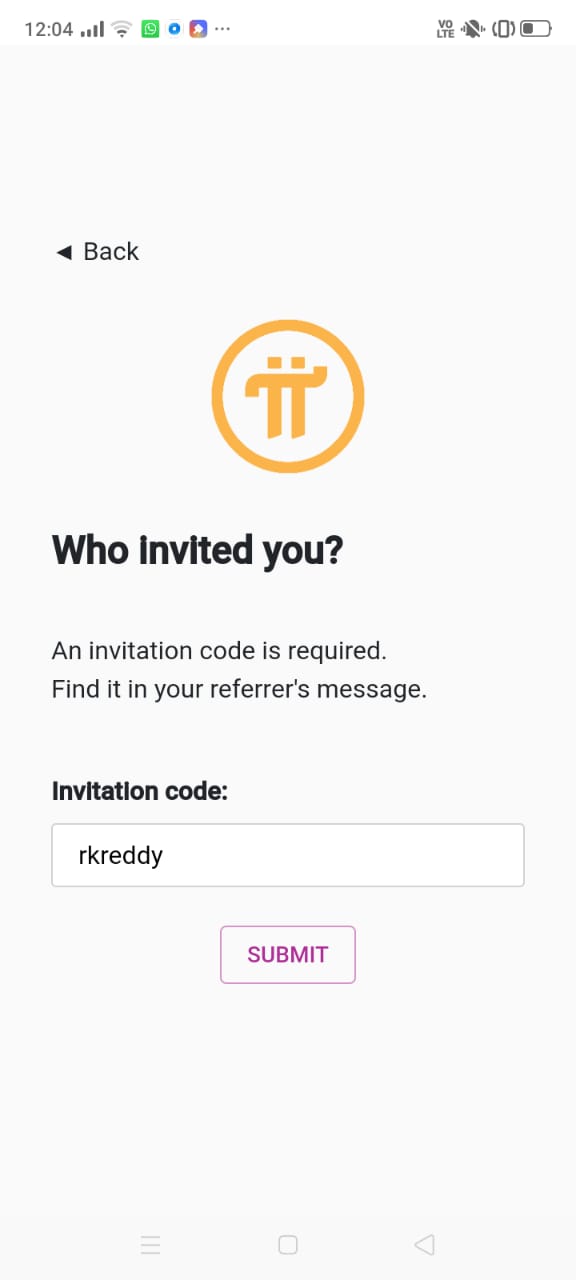Tap the three-dots more notifications indicator
576x1280 pixels.
222,29
